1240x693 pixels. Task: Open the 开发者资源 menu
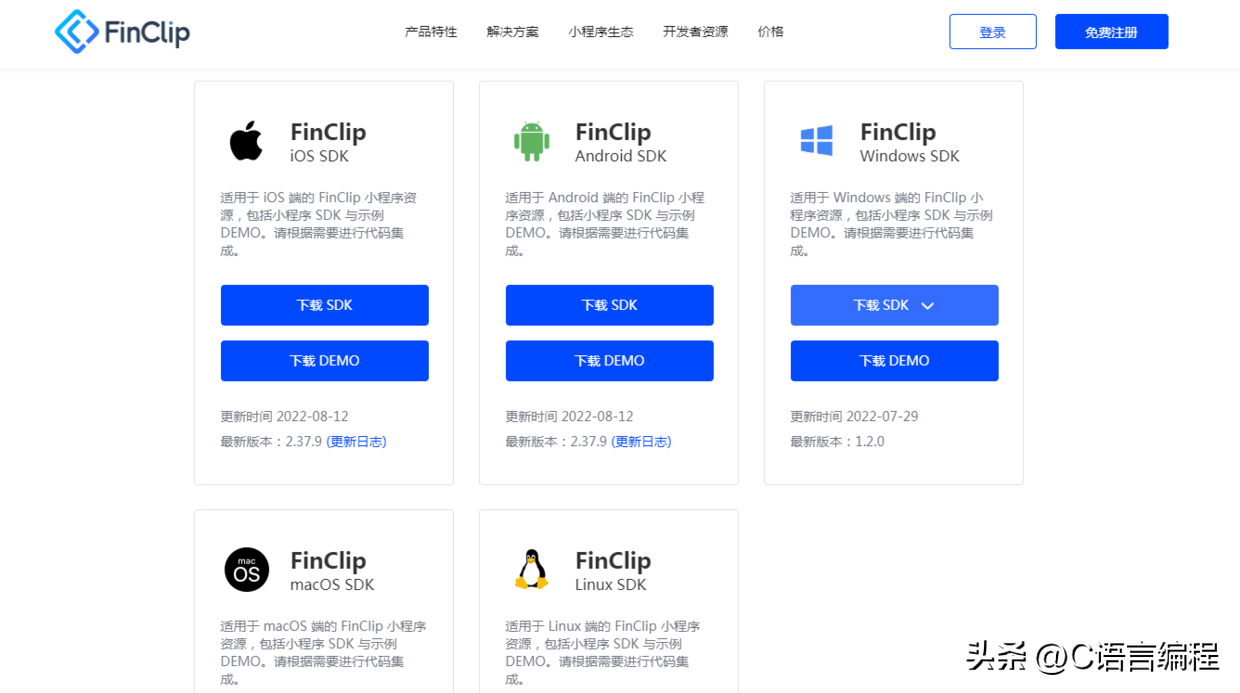point(695,32)
